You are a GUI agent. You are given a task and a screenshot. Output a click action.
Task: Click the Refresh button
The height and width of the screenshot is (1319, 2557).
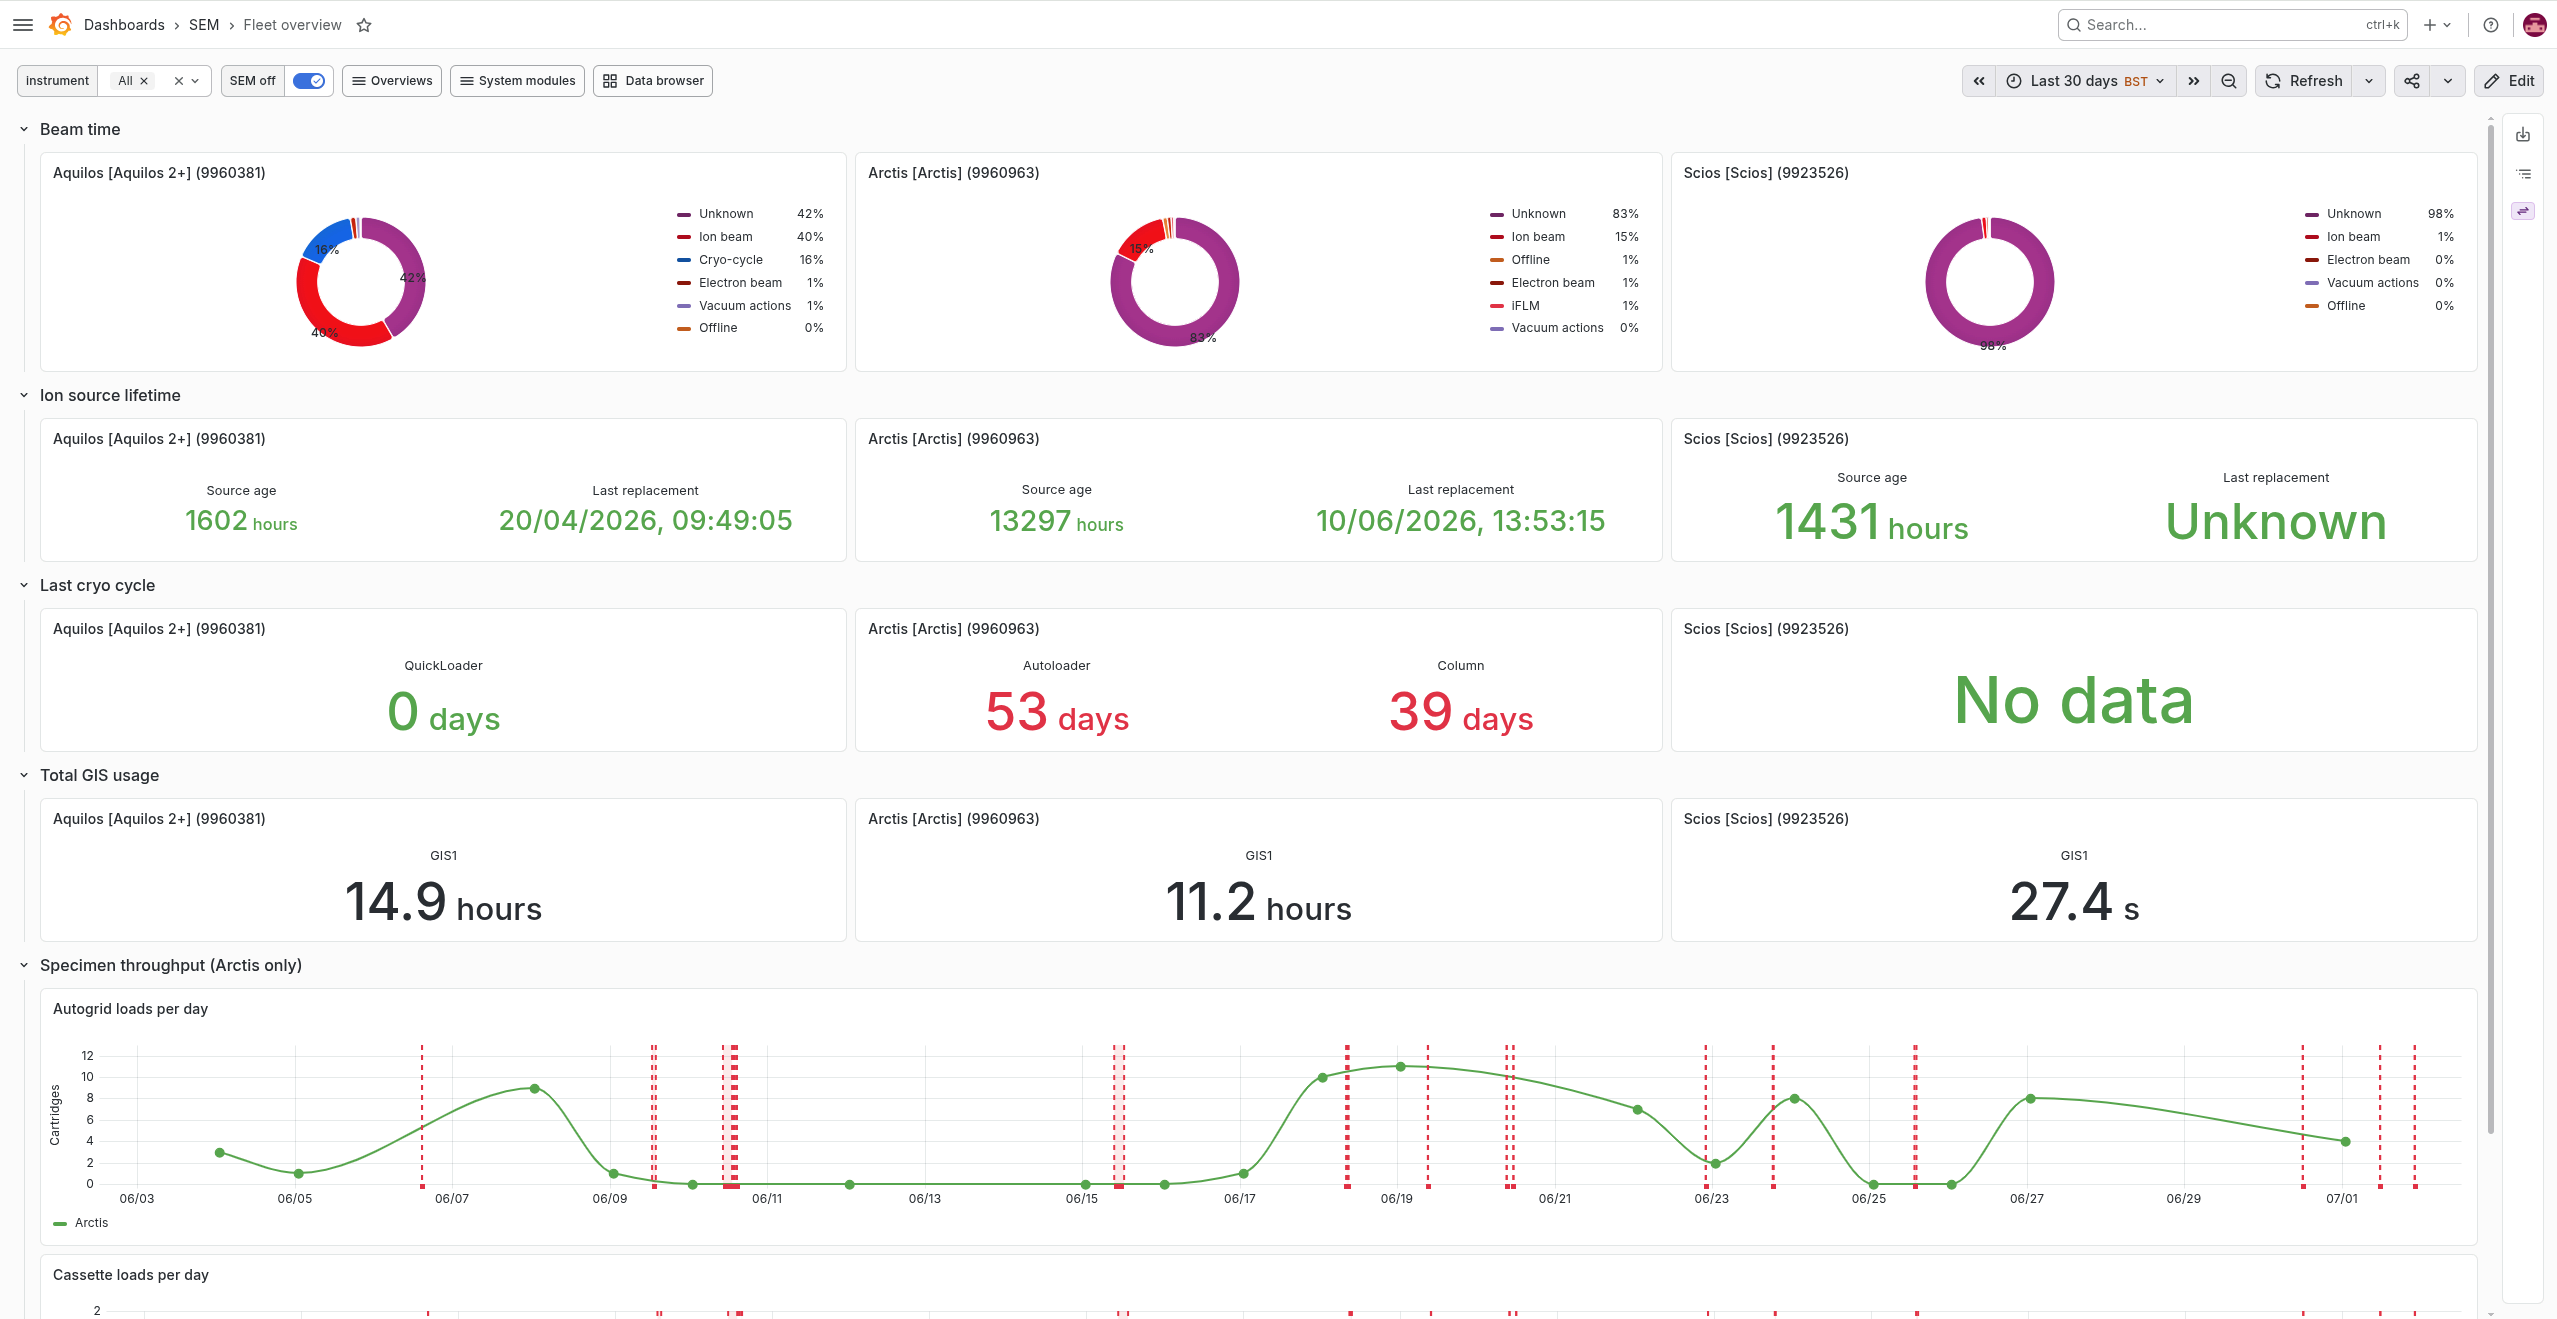tap(2304, 81)
